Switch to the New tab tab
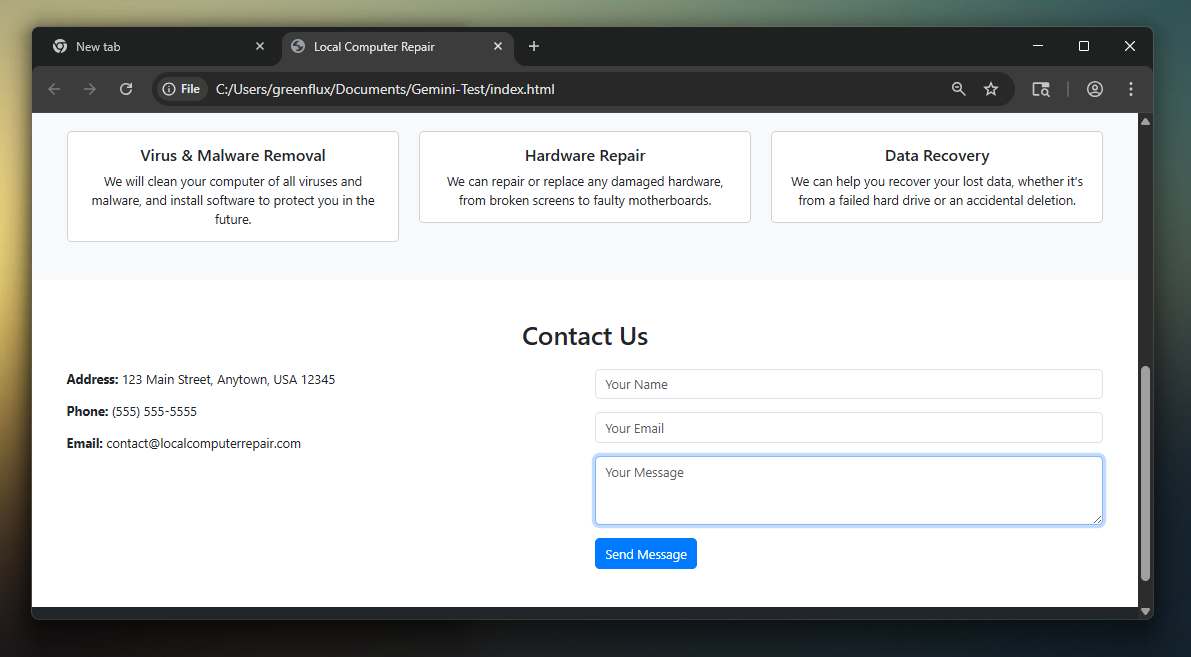This screenshot has width=1191, height=657. 150,47
